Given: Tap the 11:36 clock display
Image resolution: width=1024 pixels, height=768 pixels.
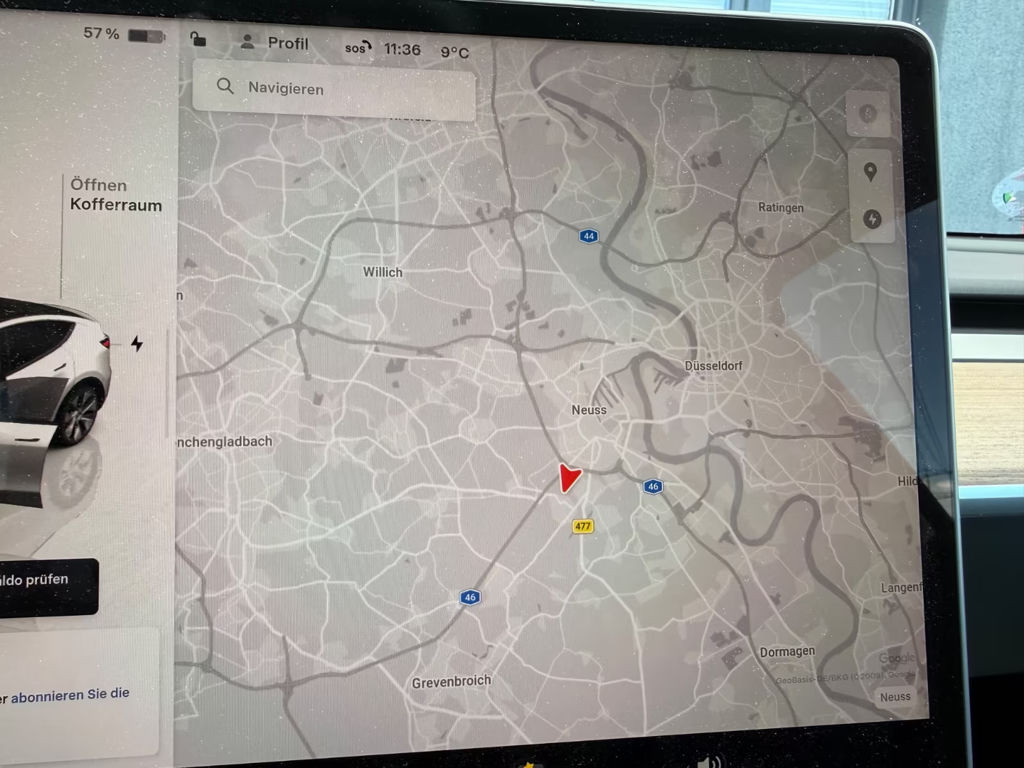Looking at the screenshot, I should [x=402, y=49].
